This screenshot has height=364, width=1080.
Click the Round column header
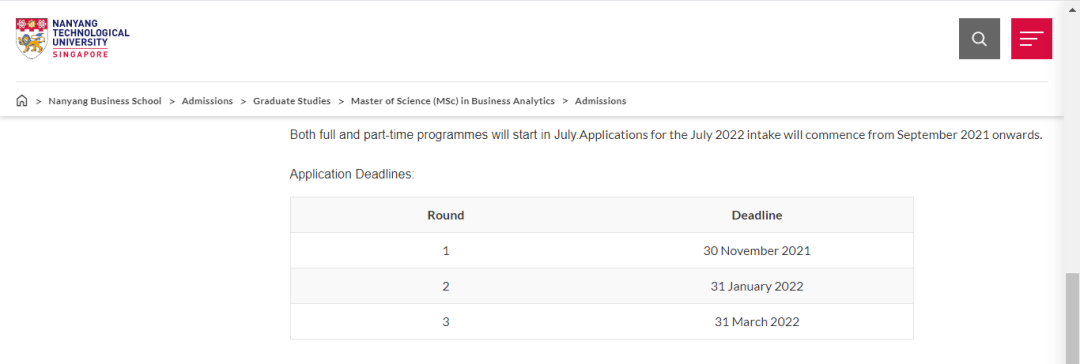[446, 215]
